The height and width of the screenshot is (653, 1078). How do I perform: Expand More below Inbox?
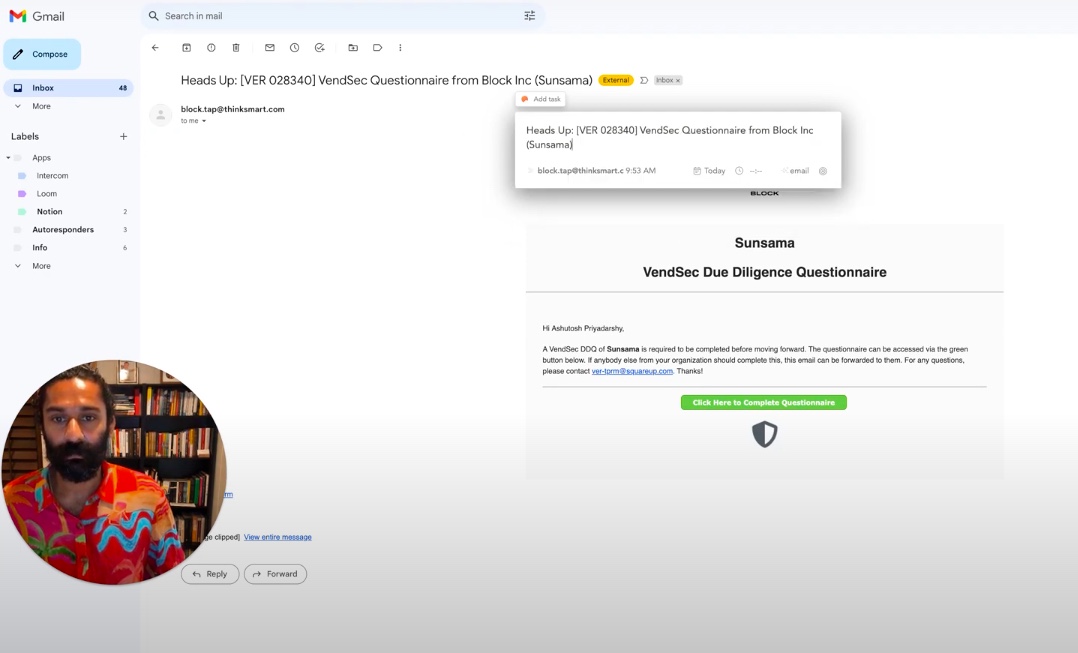point(41,106)
